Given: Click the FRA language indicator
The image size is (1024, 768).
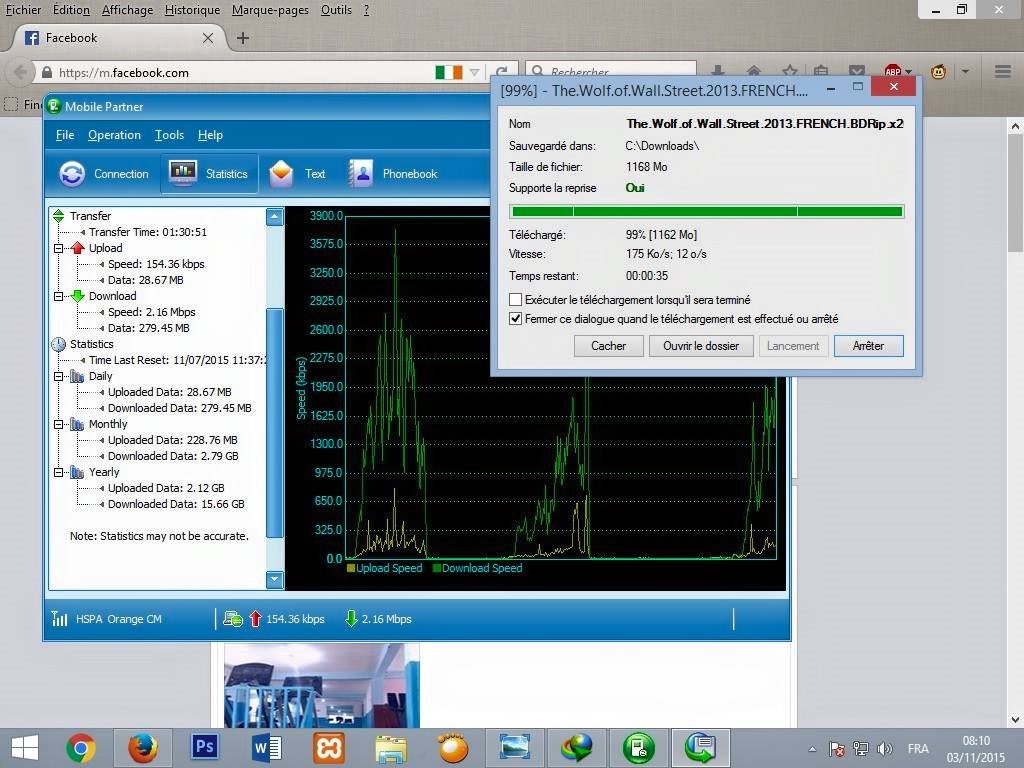Looking at the screenshot, I should pyautogui.click(x=918, y=749).
